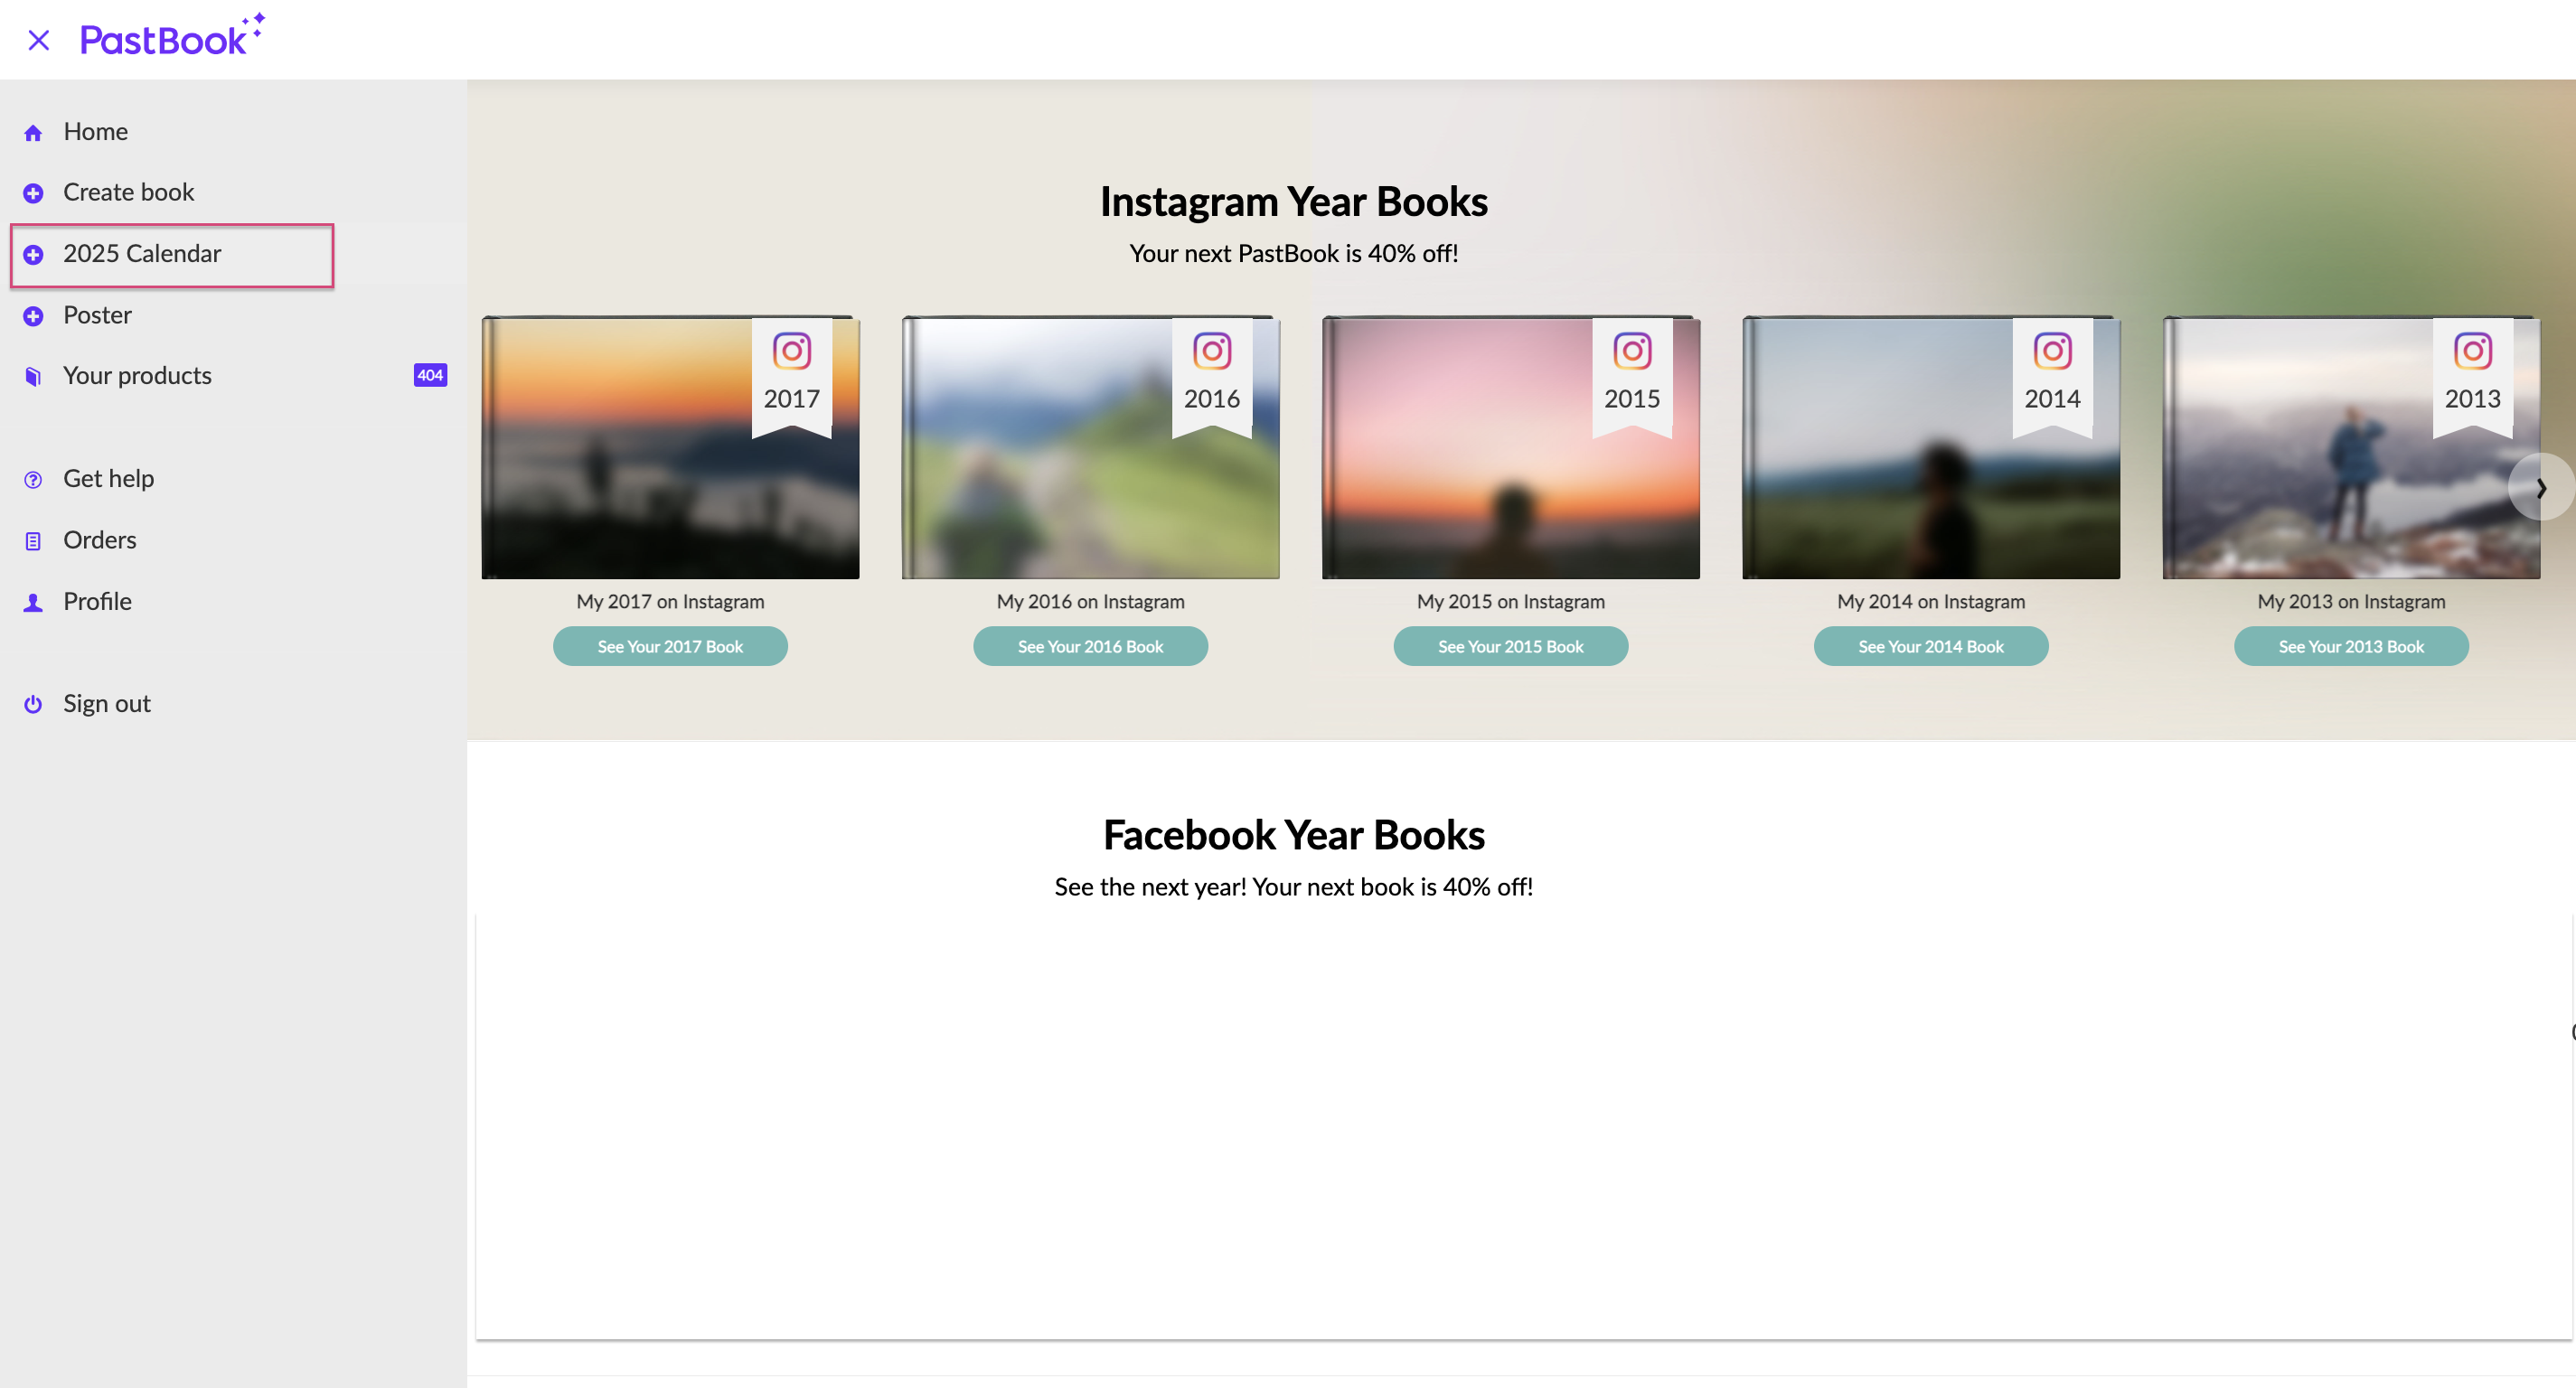2576x1388 pixels.
Task: Close the sidebar with the X icon
Action: point(39,40)
